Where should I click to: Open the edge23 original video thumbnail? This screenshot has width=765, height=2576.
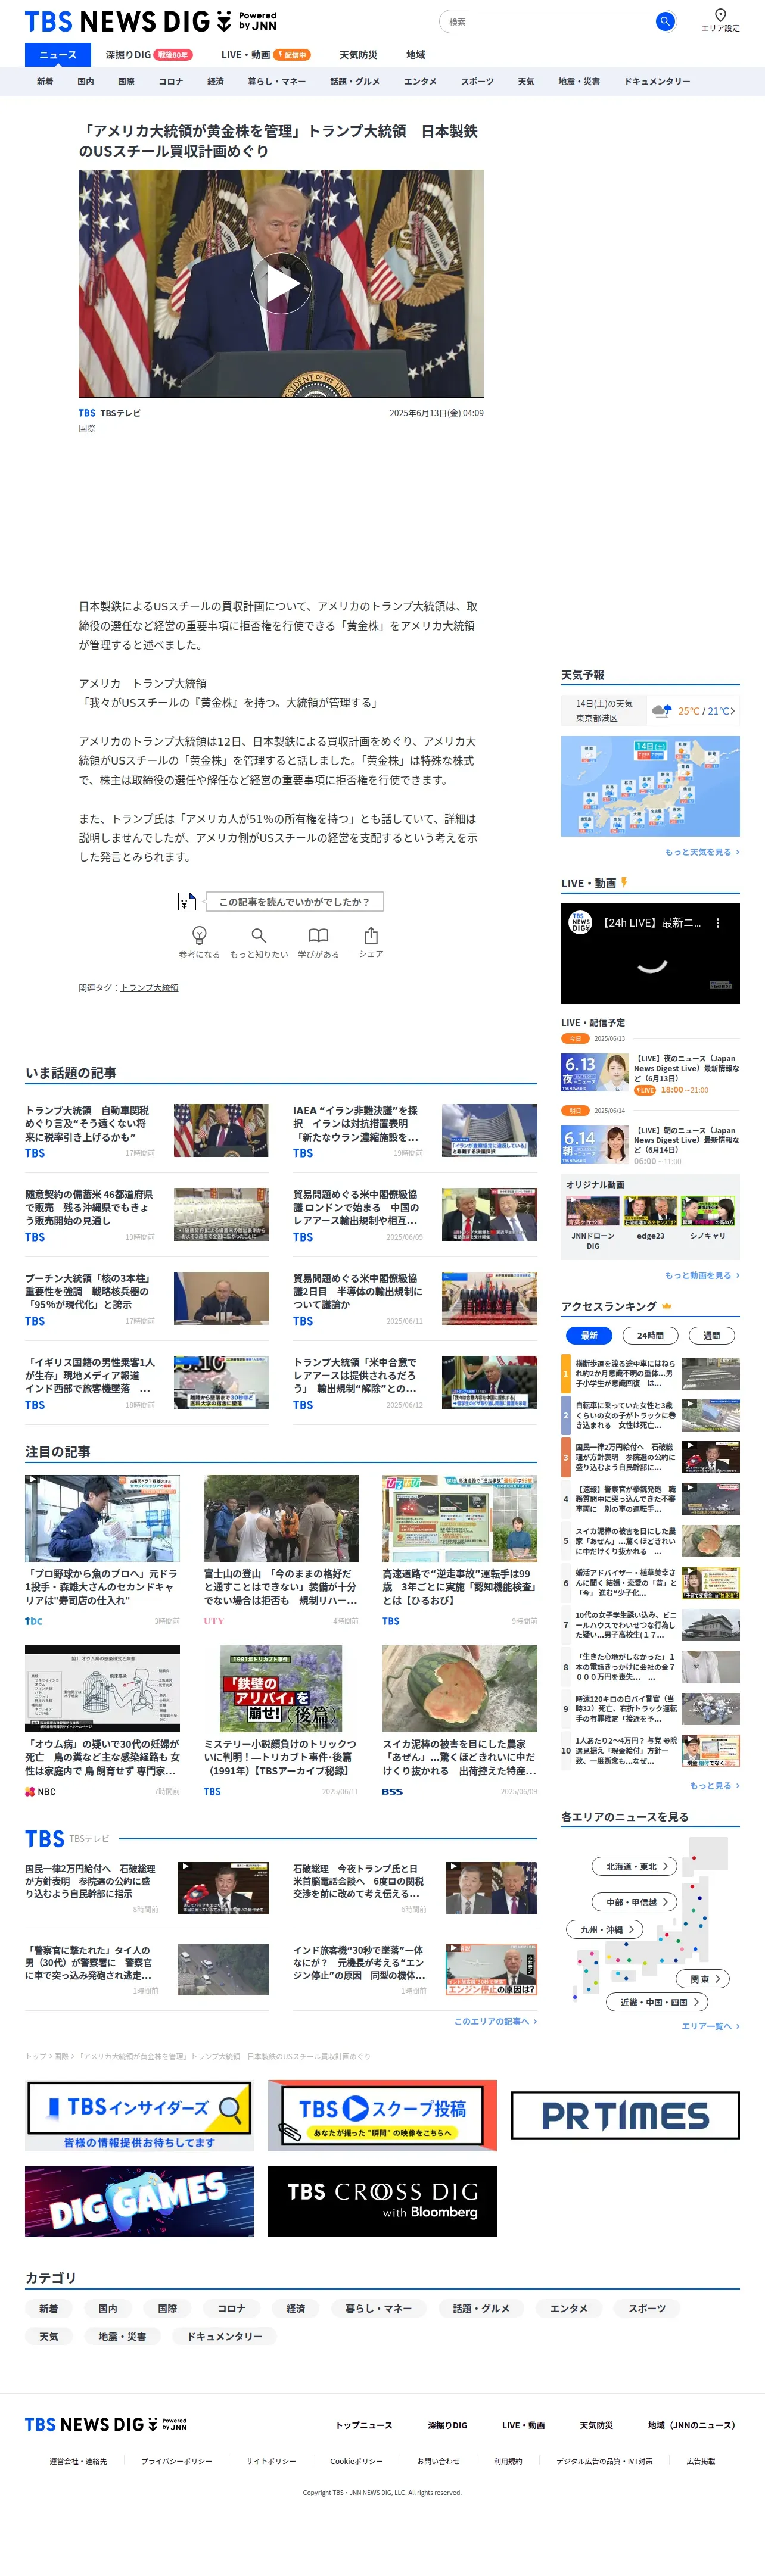651,1210
